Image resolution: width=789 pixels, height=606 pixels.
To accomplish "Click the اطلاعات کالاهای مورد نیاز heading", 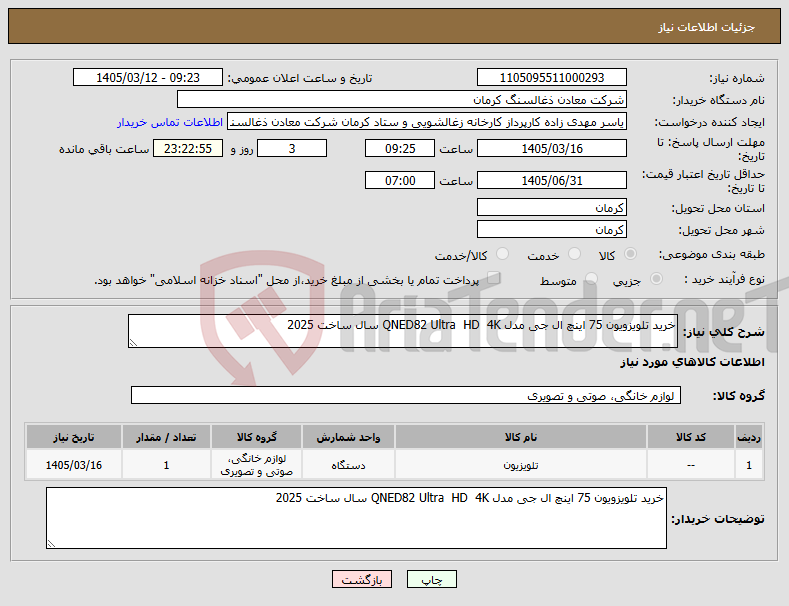I will click(692, 362).
